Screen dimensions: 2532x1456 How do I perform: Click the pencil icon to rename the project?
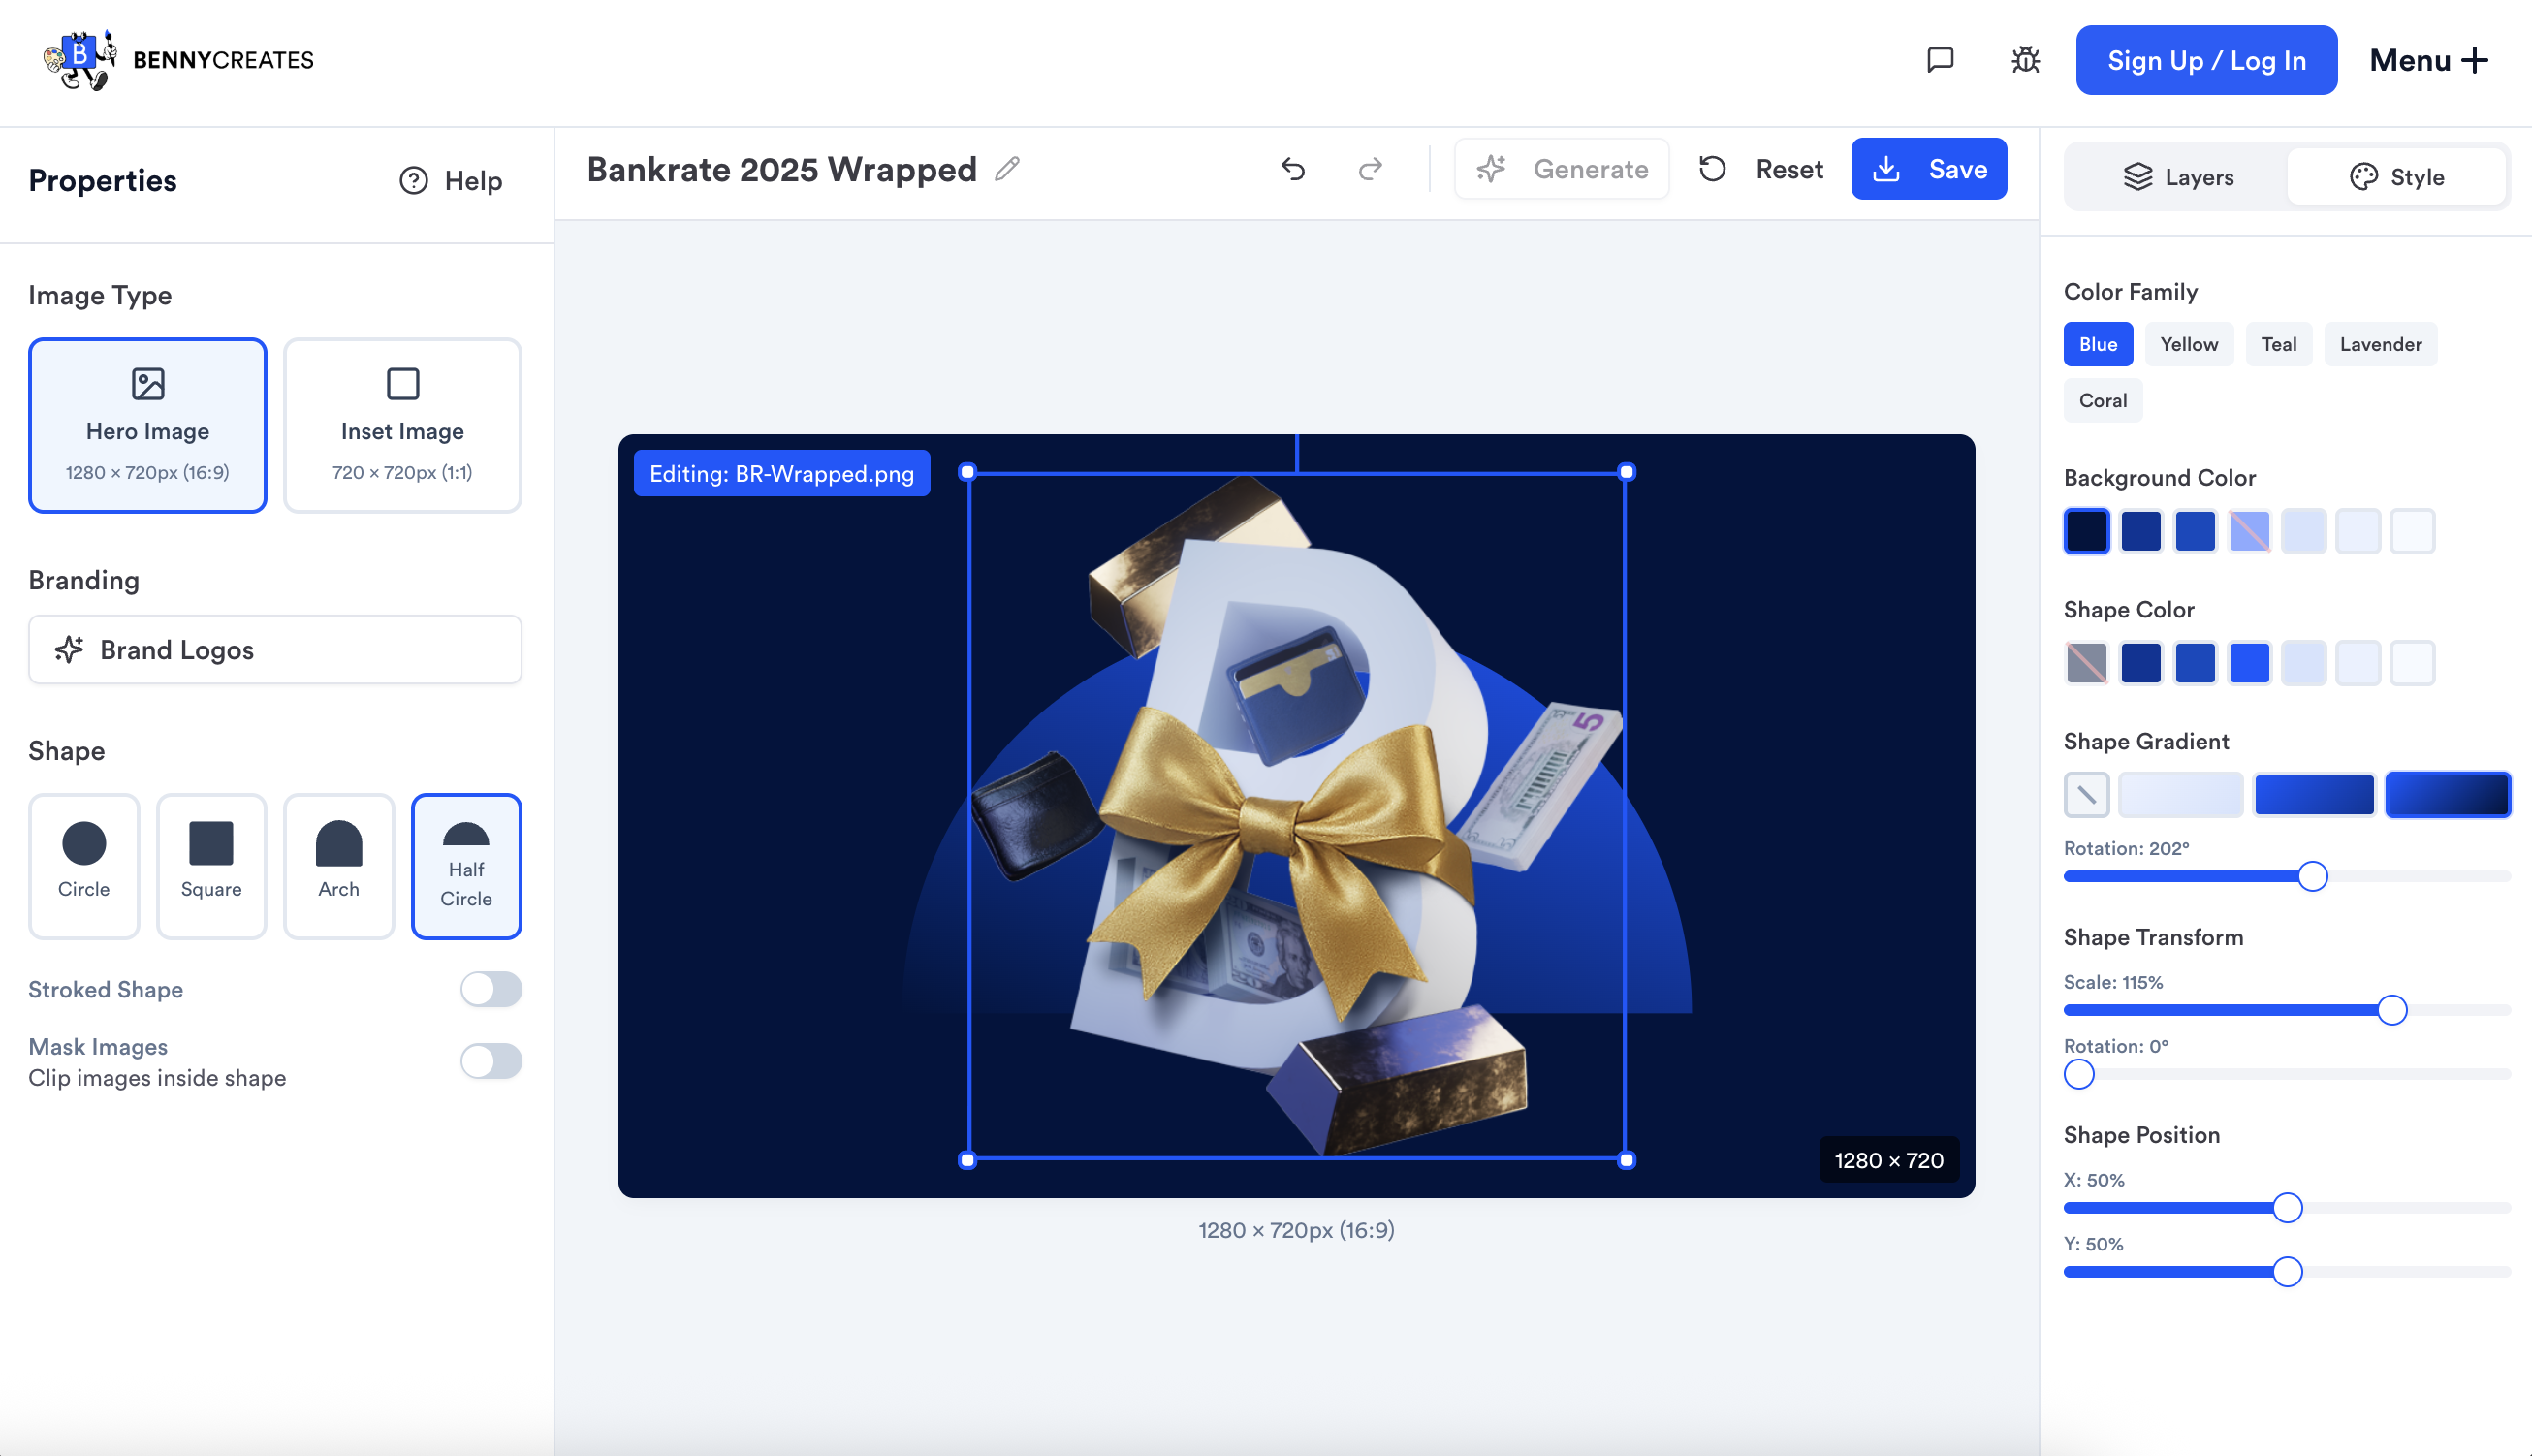click(x=1008, y=168)
